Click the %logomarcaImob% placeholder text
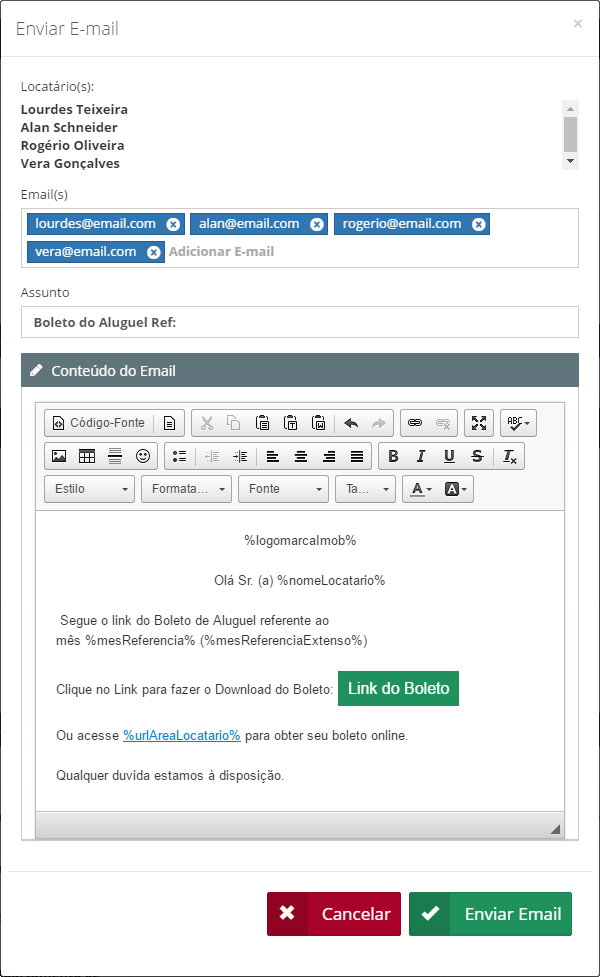 click(x=300, y=540)
